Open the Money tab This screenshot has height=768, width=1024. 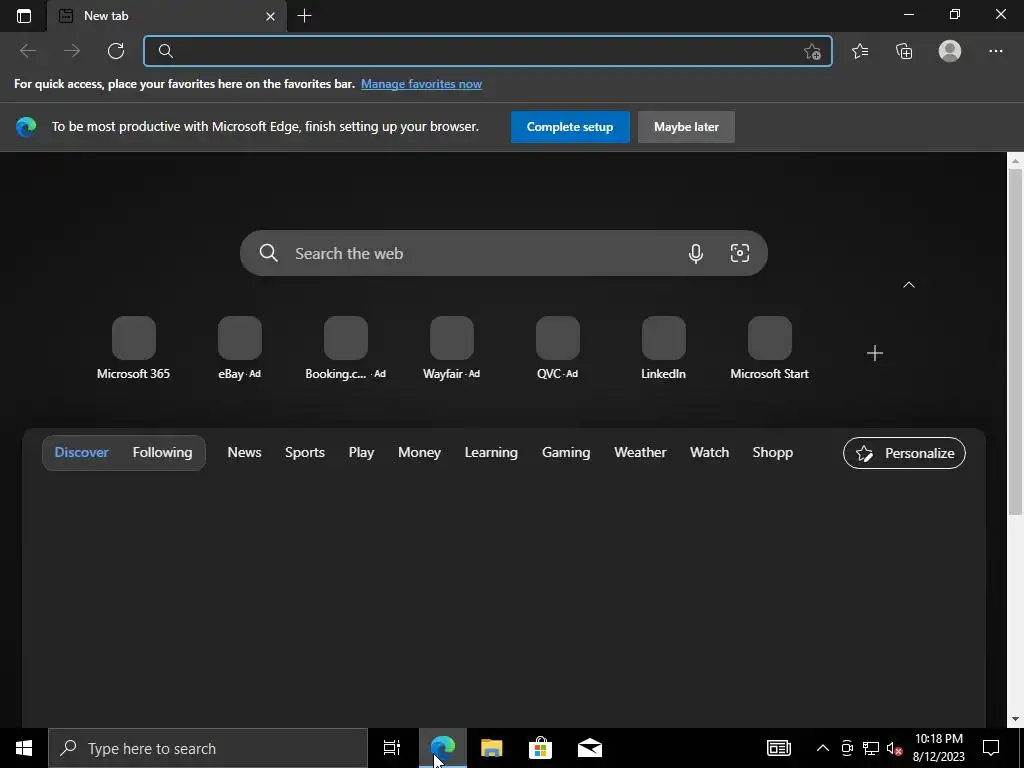pyautogui.click(x=419, y=453)
